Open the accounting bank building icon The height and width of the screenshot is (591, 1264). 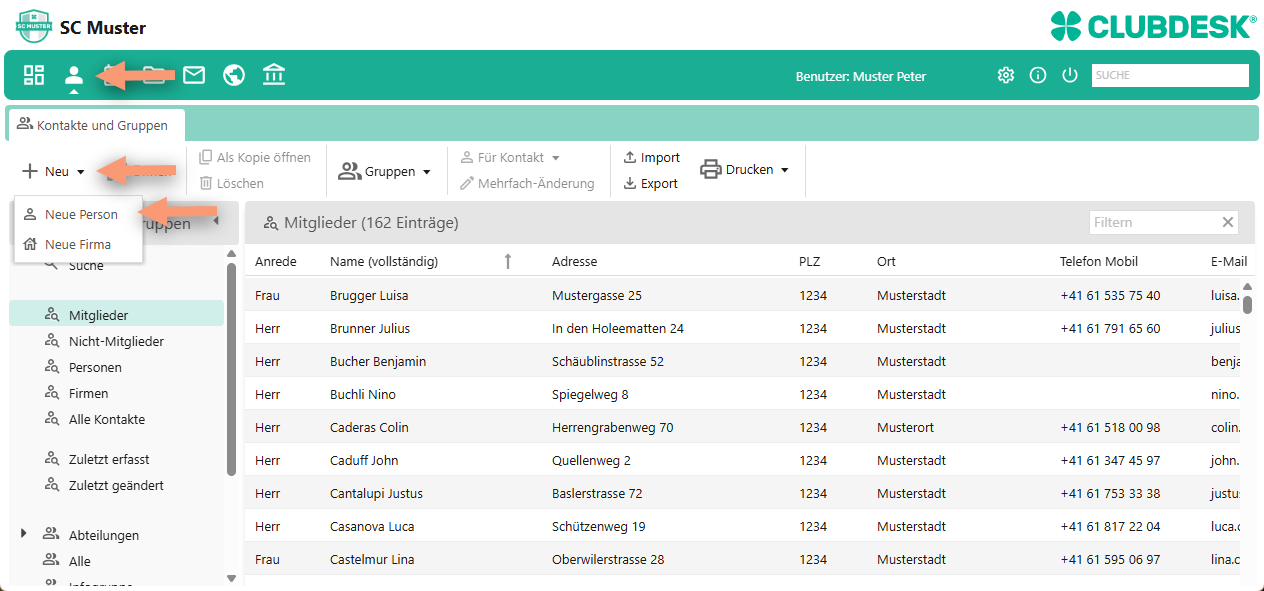tap(274, 75)
